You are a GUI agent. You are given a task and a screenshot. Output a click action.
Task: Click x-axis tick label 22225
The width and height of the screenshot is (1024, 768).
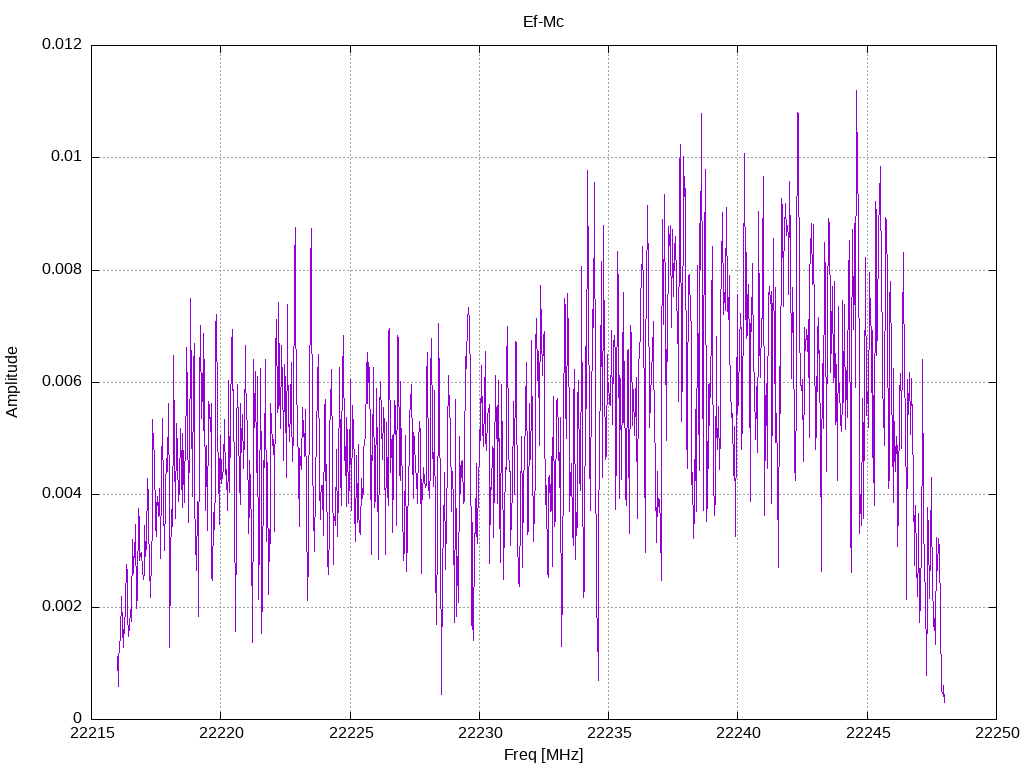pos(351,733)
